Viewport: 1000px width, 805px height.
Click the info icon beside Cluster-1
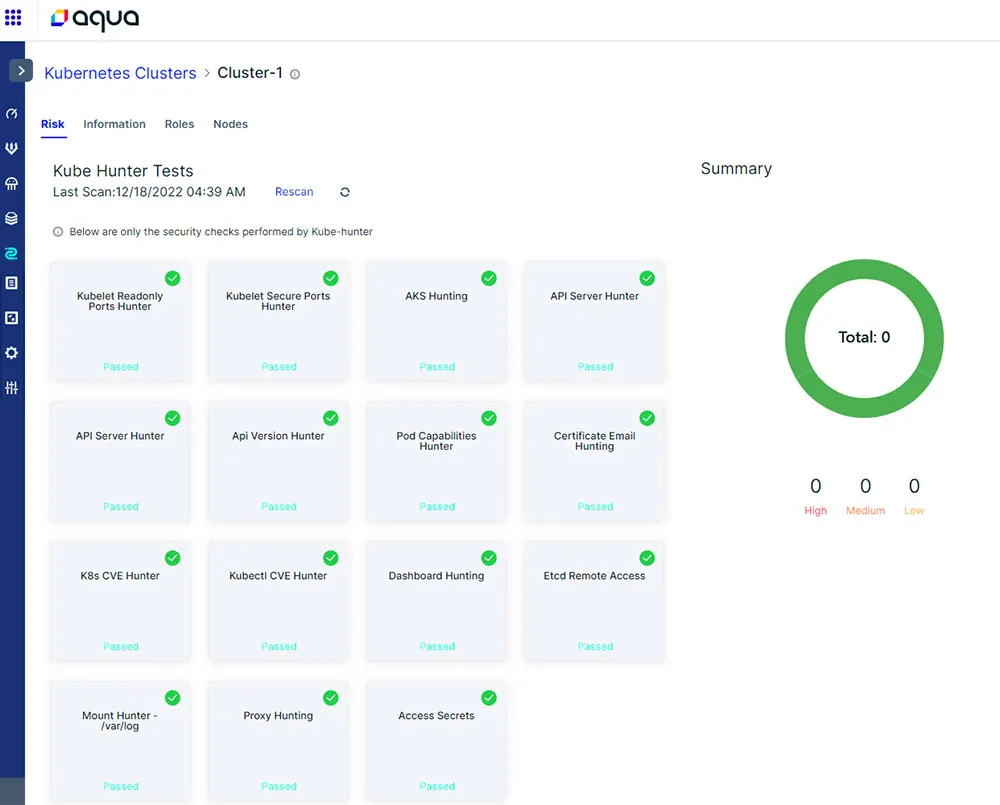[295, 74]
